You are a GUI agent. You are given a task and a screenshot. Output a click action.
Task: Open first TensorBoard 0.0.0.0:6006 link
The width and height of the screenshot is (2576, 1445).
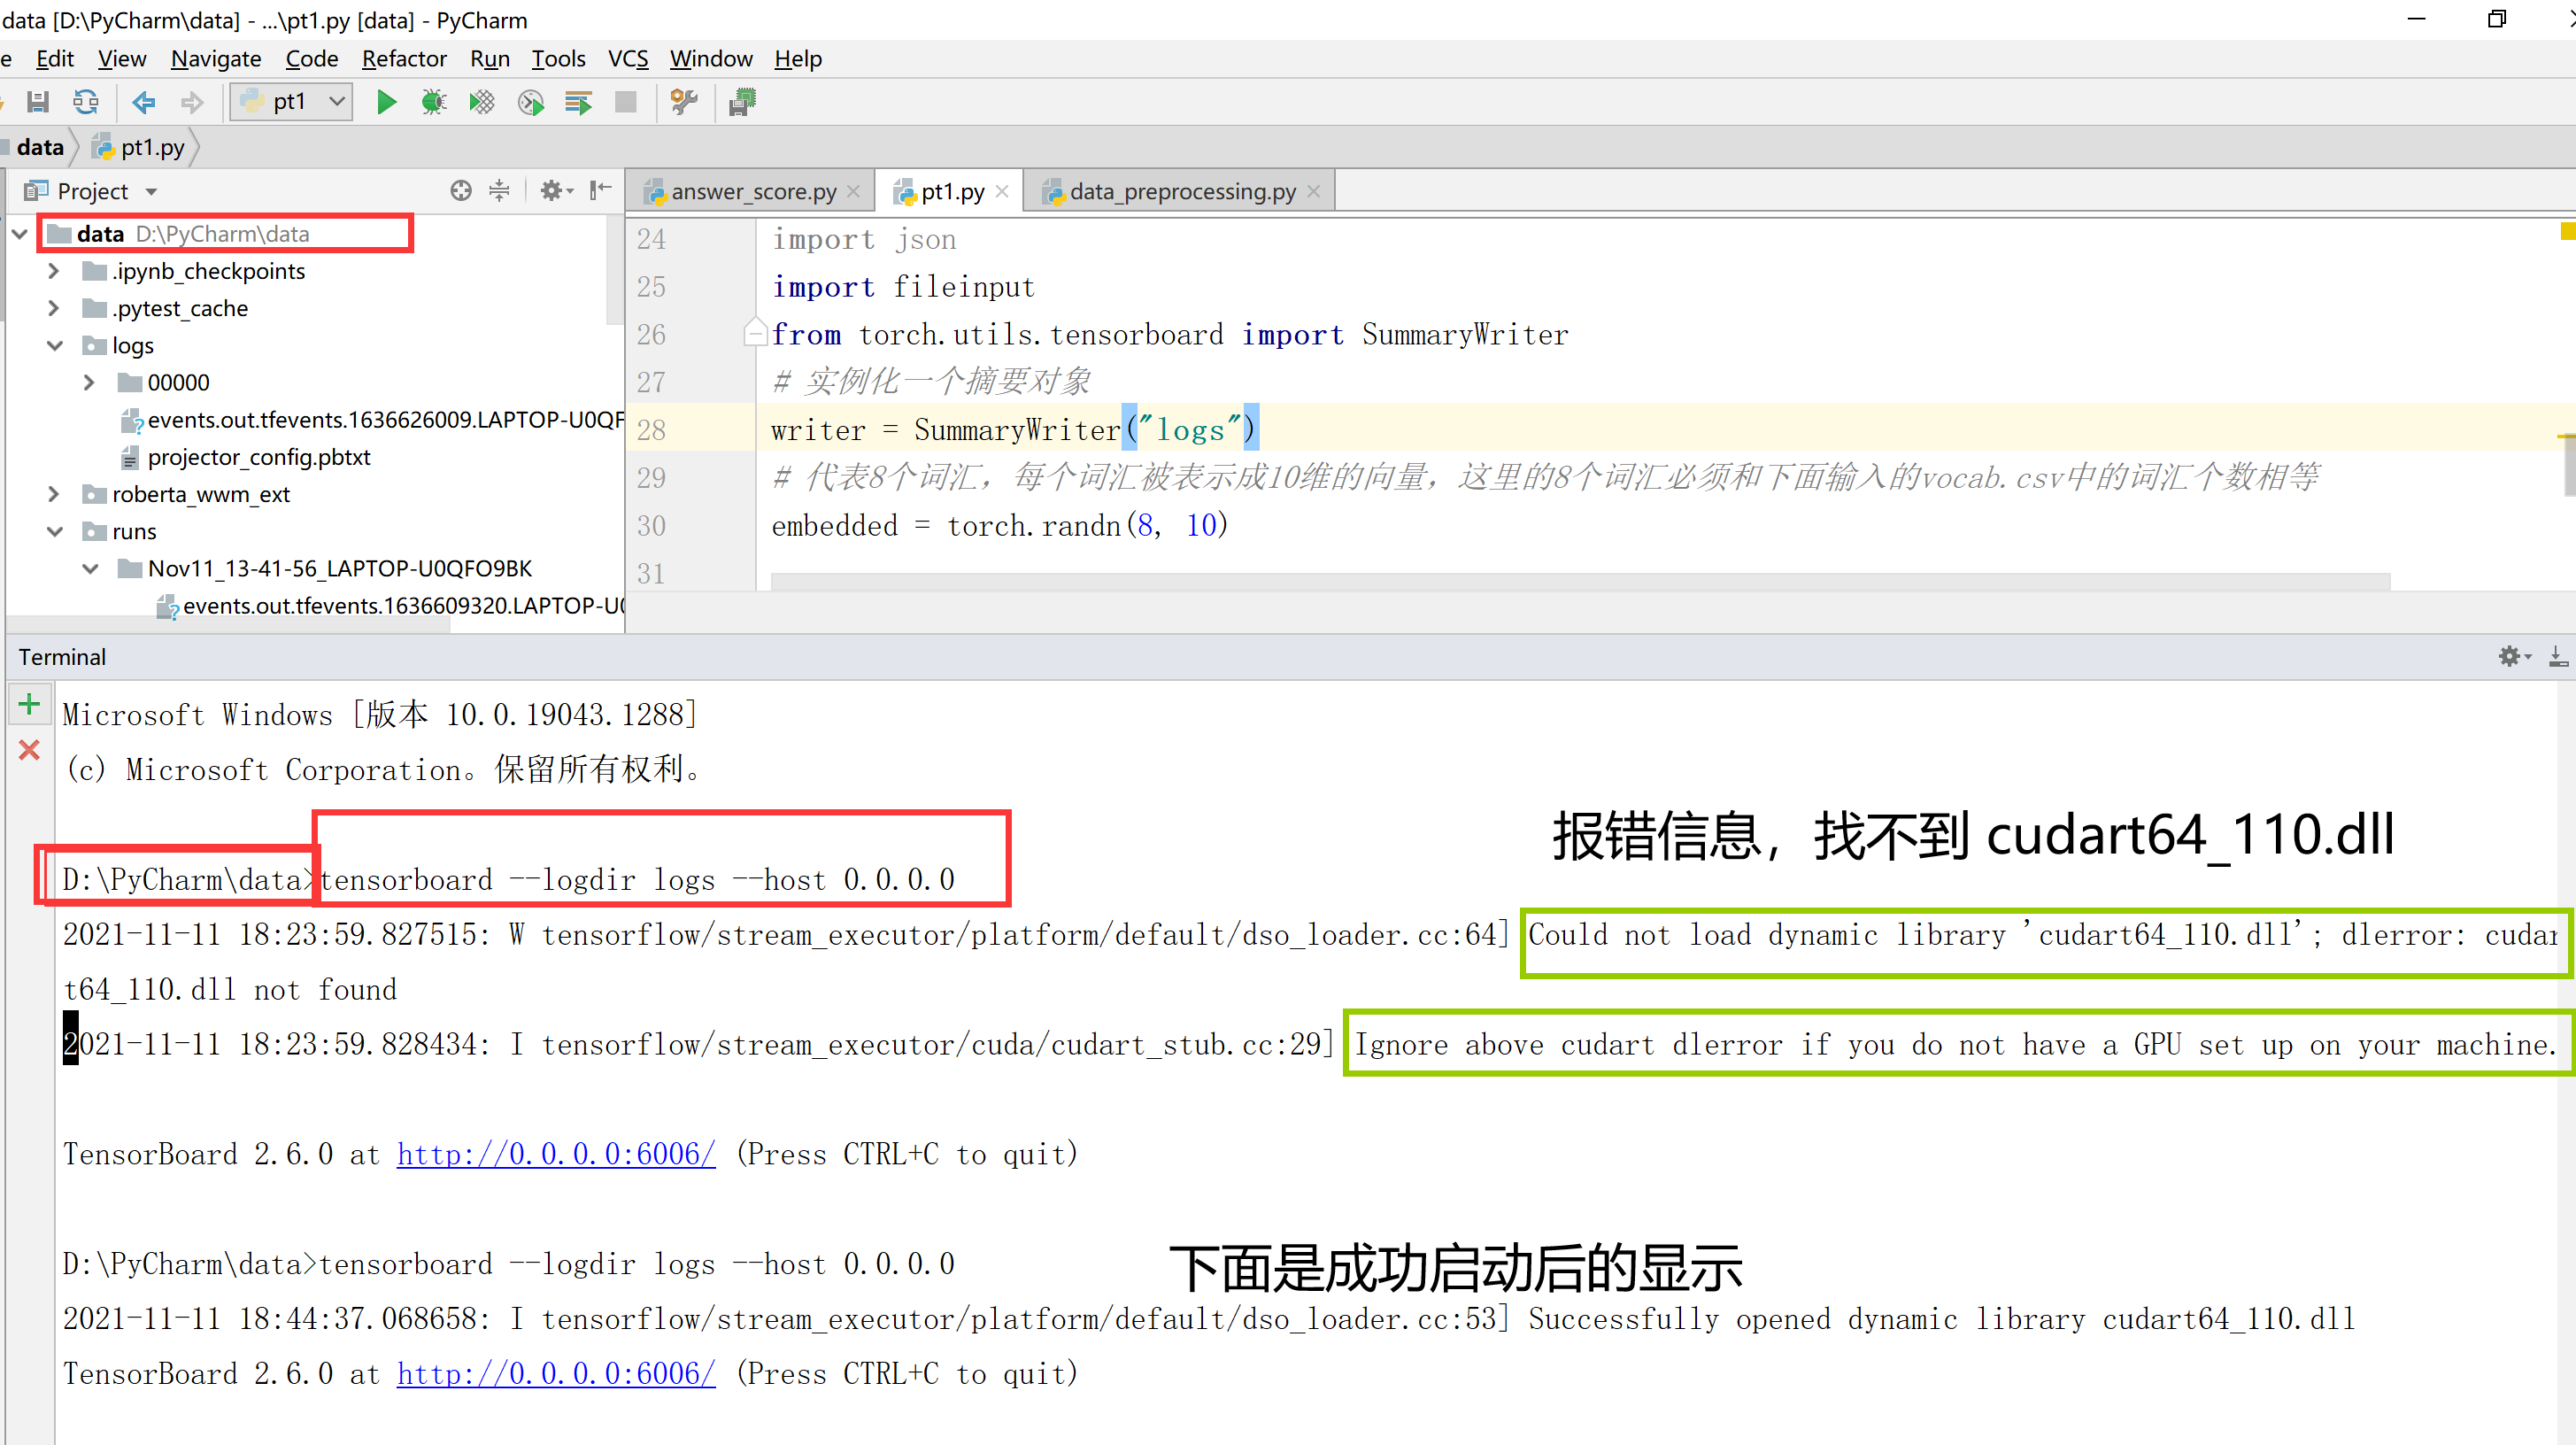[556, 1154]
